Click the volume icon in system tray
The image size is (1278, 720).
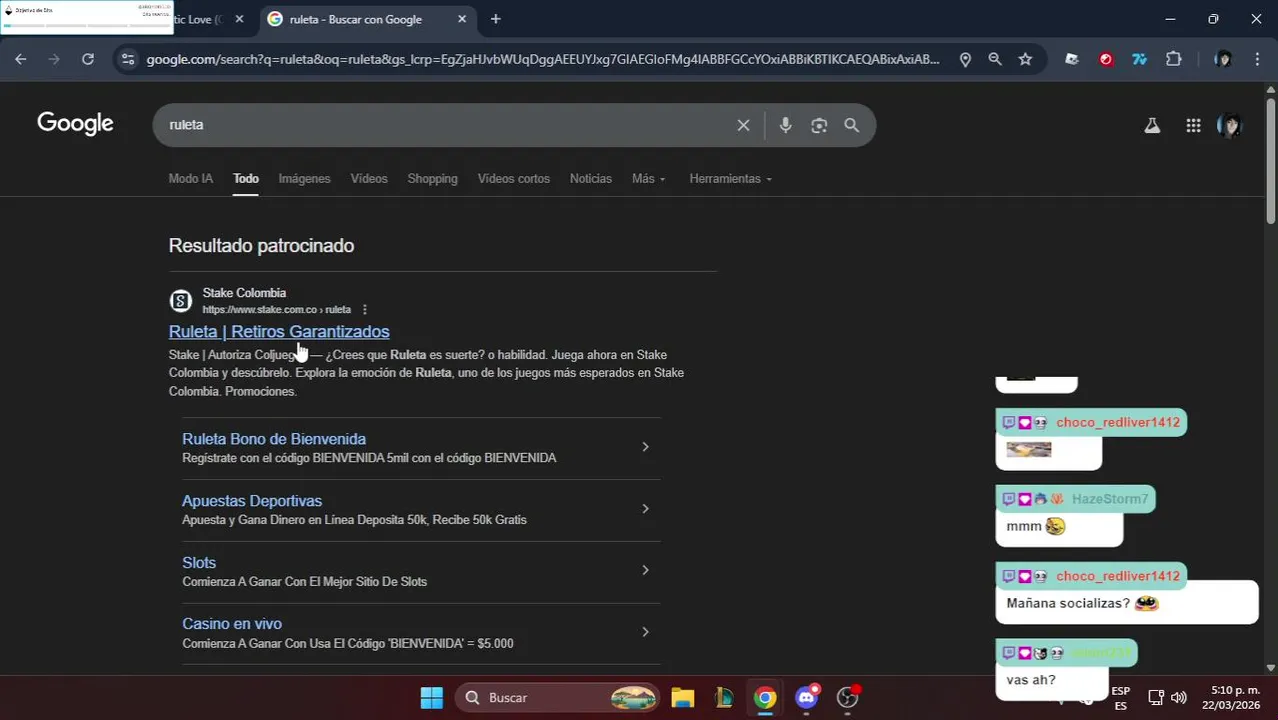pyautogui.click(x=1179, y=697)
